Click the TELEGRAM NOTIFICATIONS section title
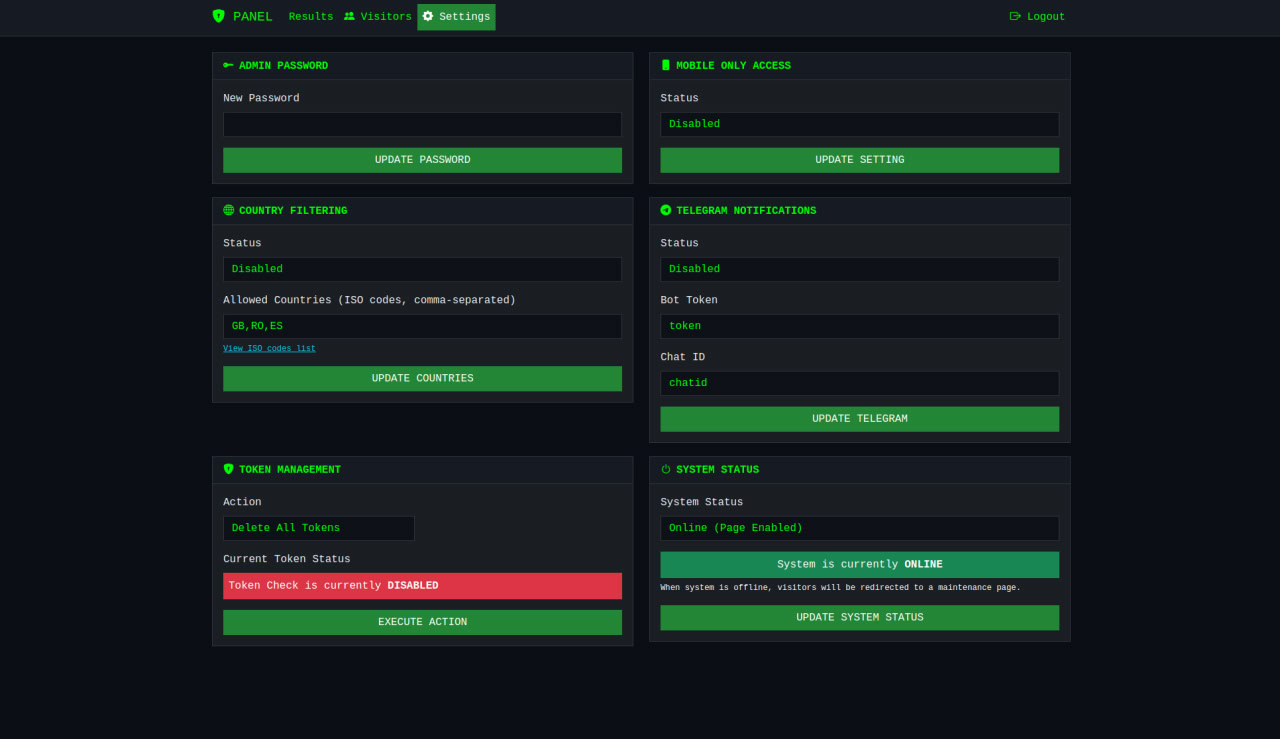 pyautogui.click(x=746, y=211)
